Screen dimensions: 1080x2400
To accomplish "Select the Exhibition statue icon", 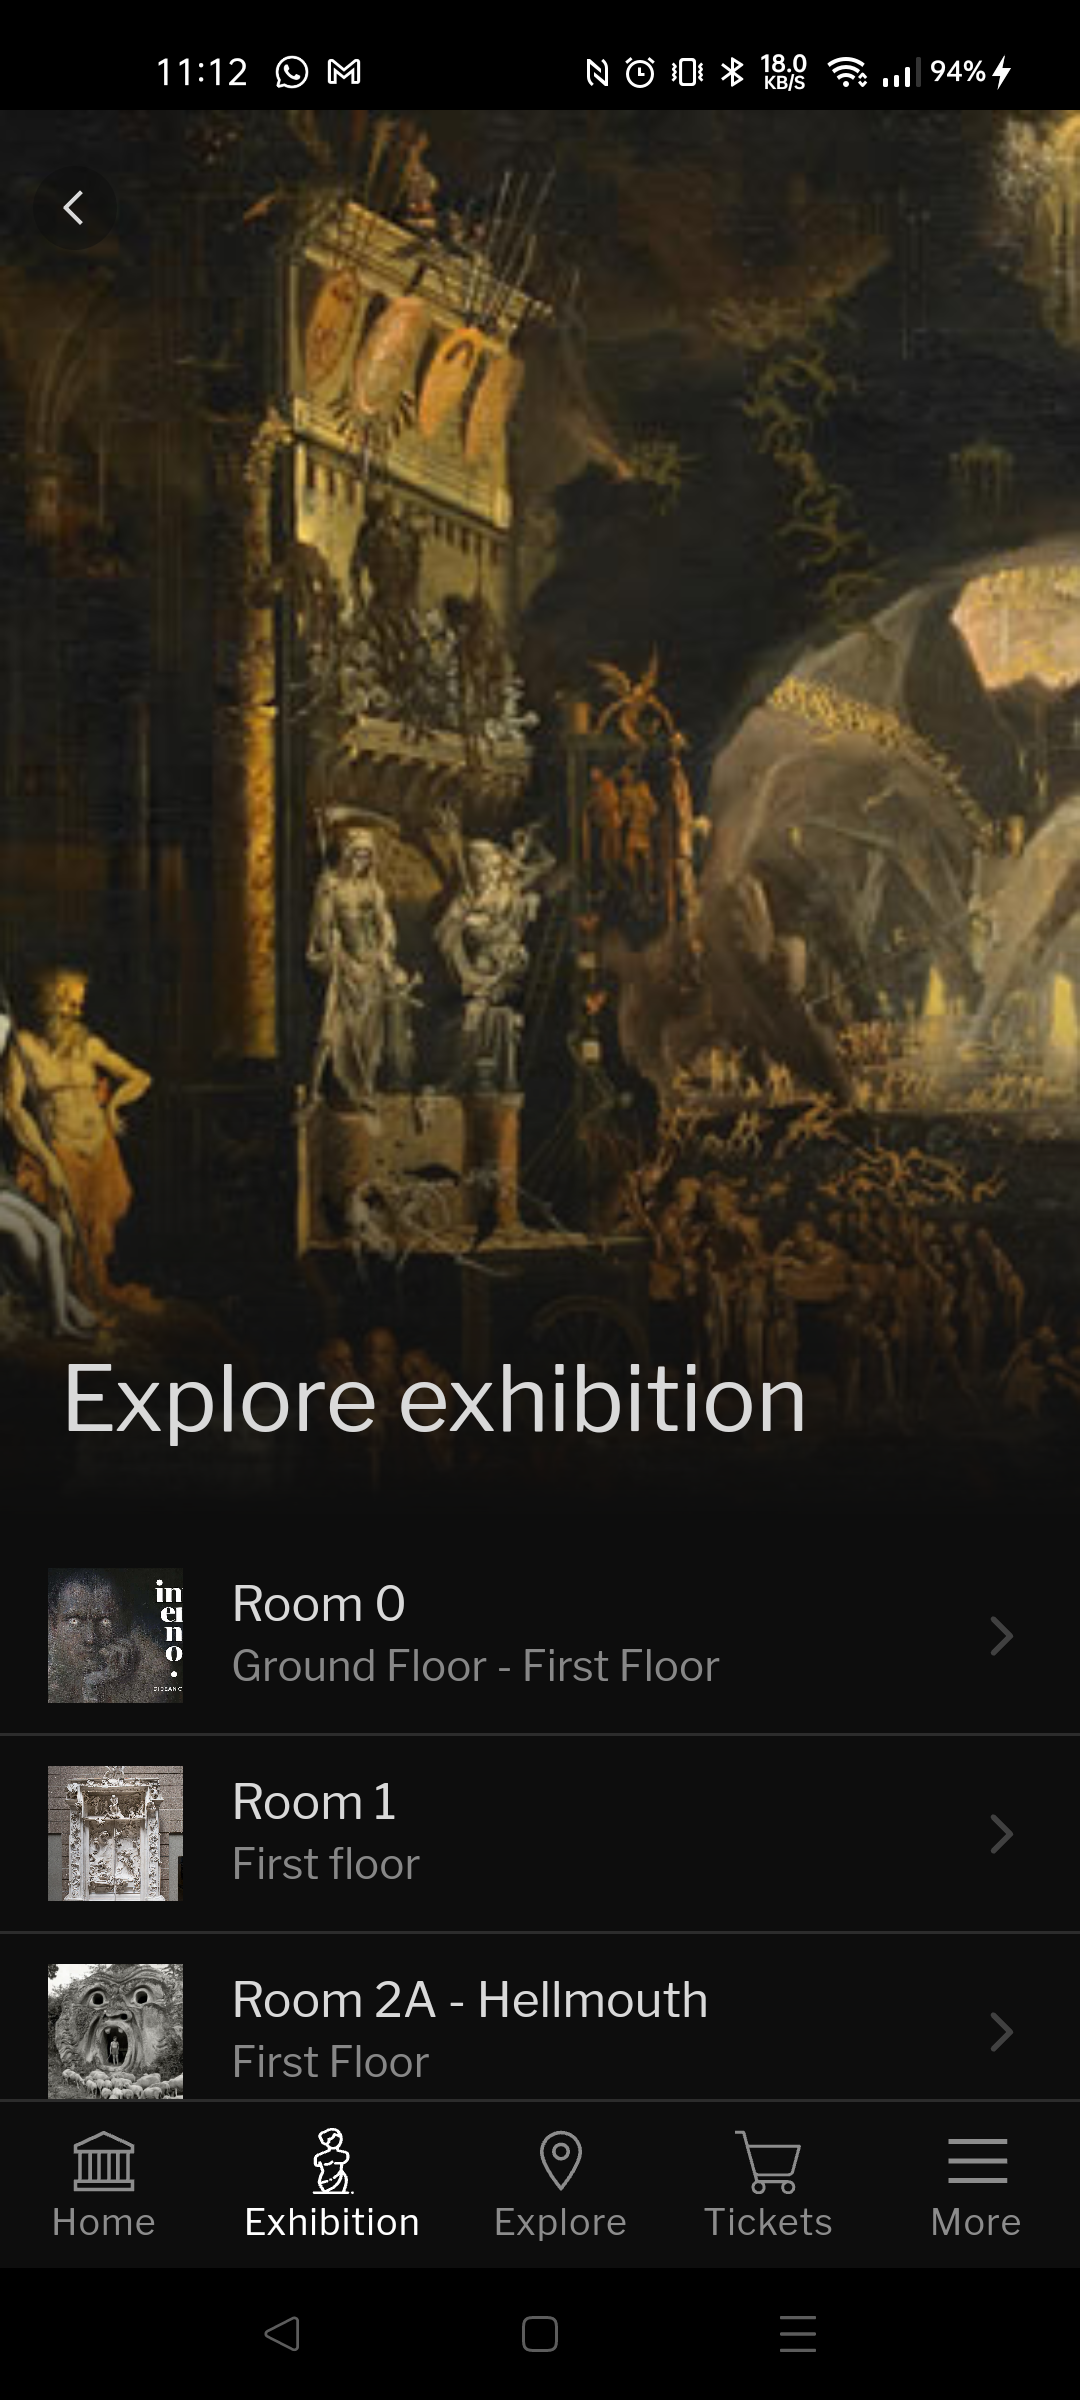I will [x=332, y=2160].
